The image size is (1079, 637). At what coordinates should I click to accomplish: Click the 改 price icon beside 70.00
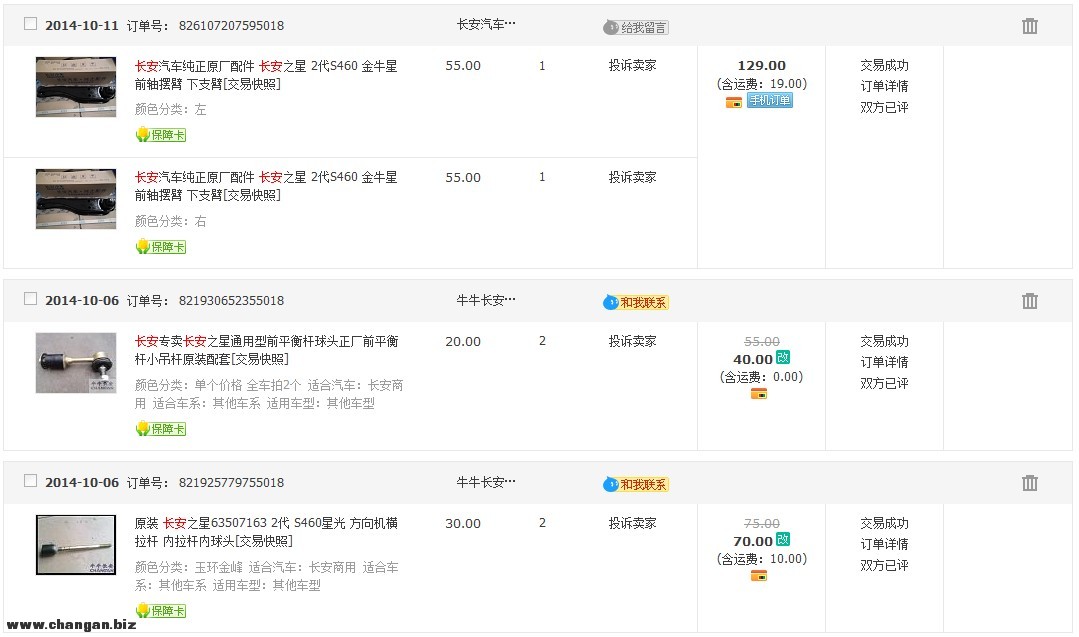pos(783,539)
